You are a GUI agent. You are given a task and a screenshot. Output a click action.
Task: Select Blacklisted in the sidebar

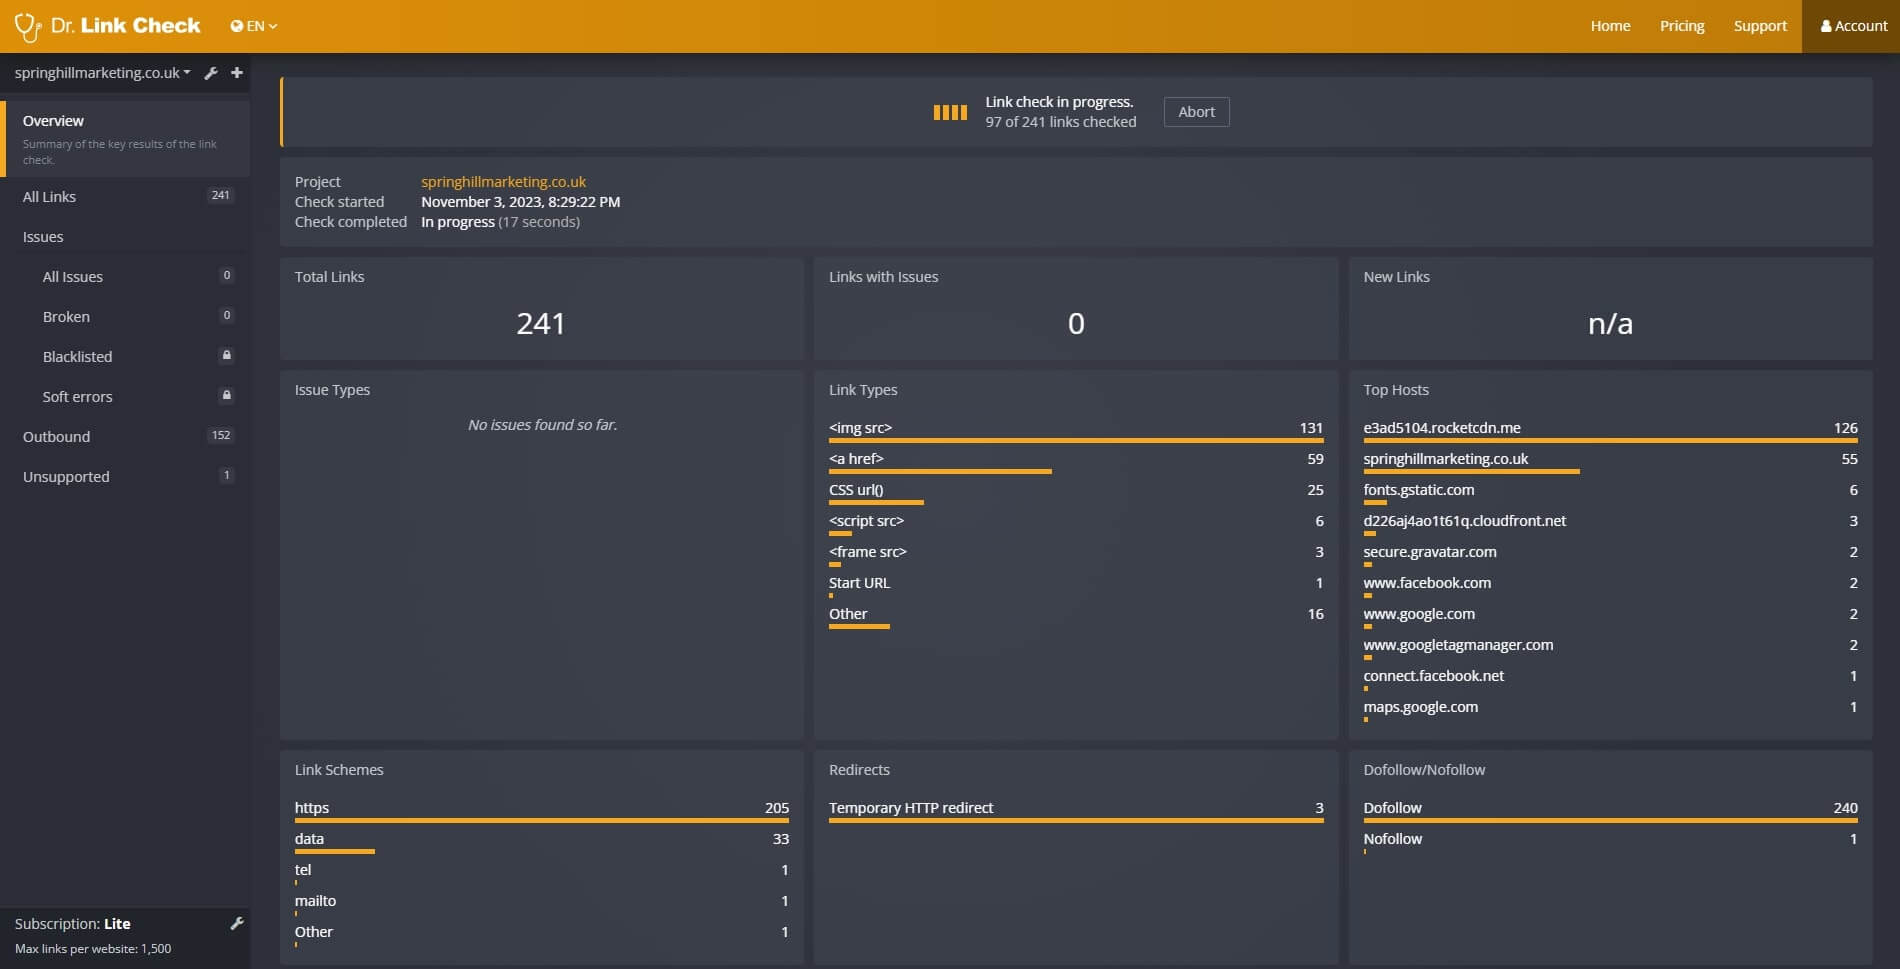(77, 357)
